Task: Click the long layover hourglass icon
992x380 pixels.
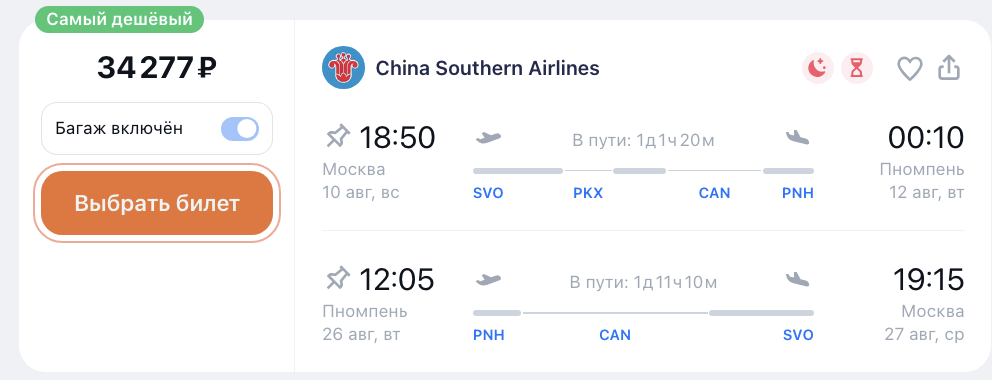Action: point(857,68)
